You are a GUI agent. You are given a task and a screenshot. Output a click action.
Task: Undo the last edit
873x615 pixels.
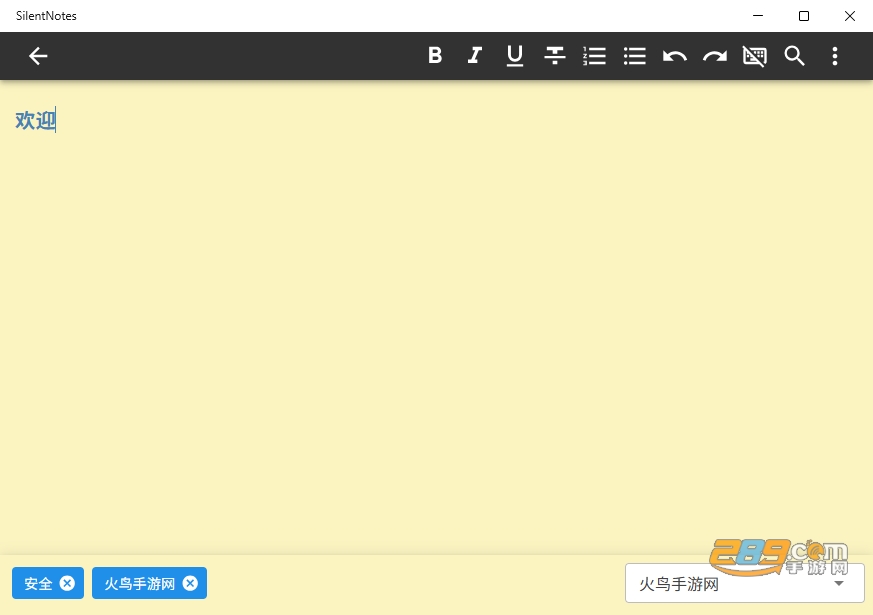click(675, 56)
